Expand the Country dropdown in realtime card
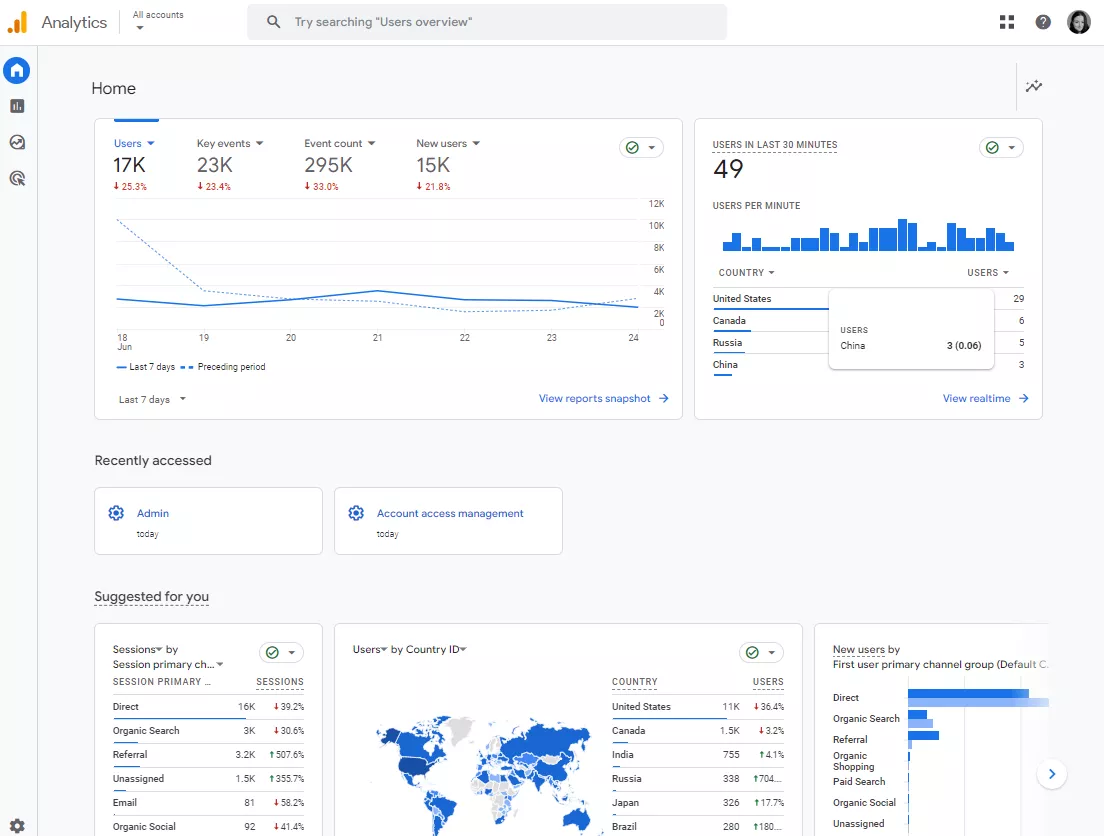 click(x=746, y=273)
